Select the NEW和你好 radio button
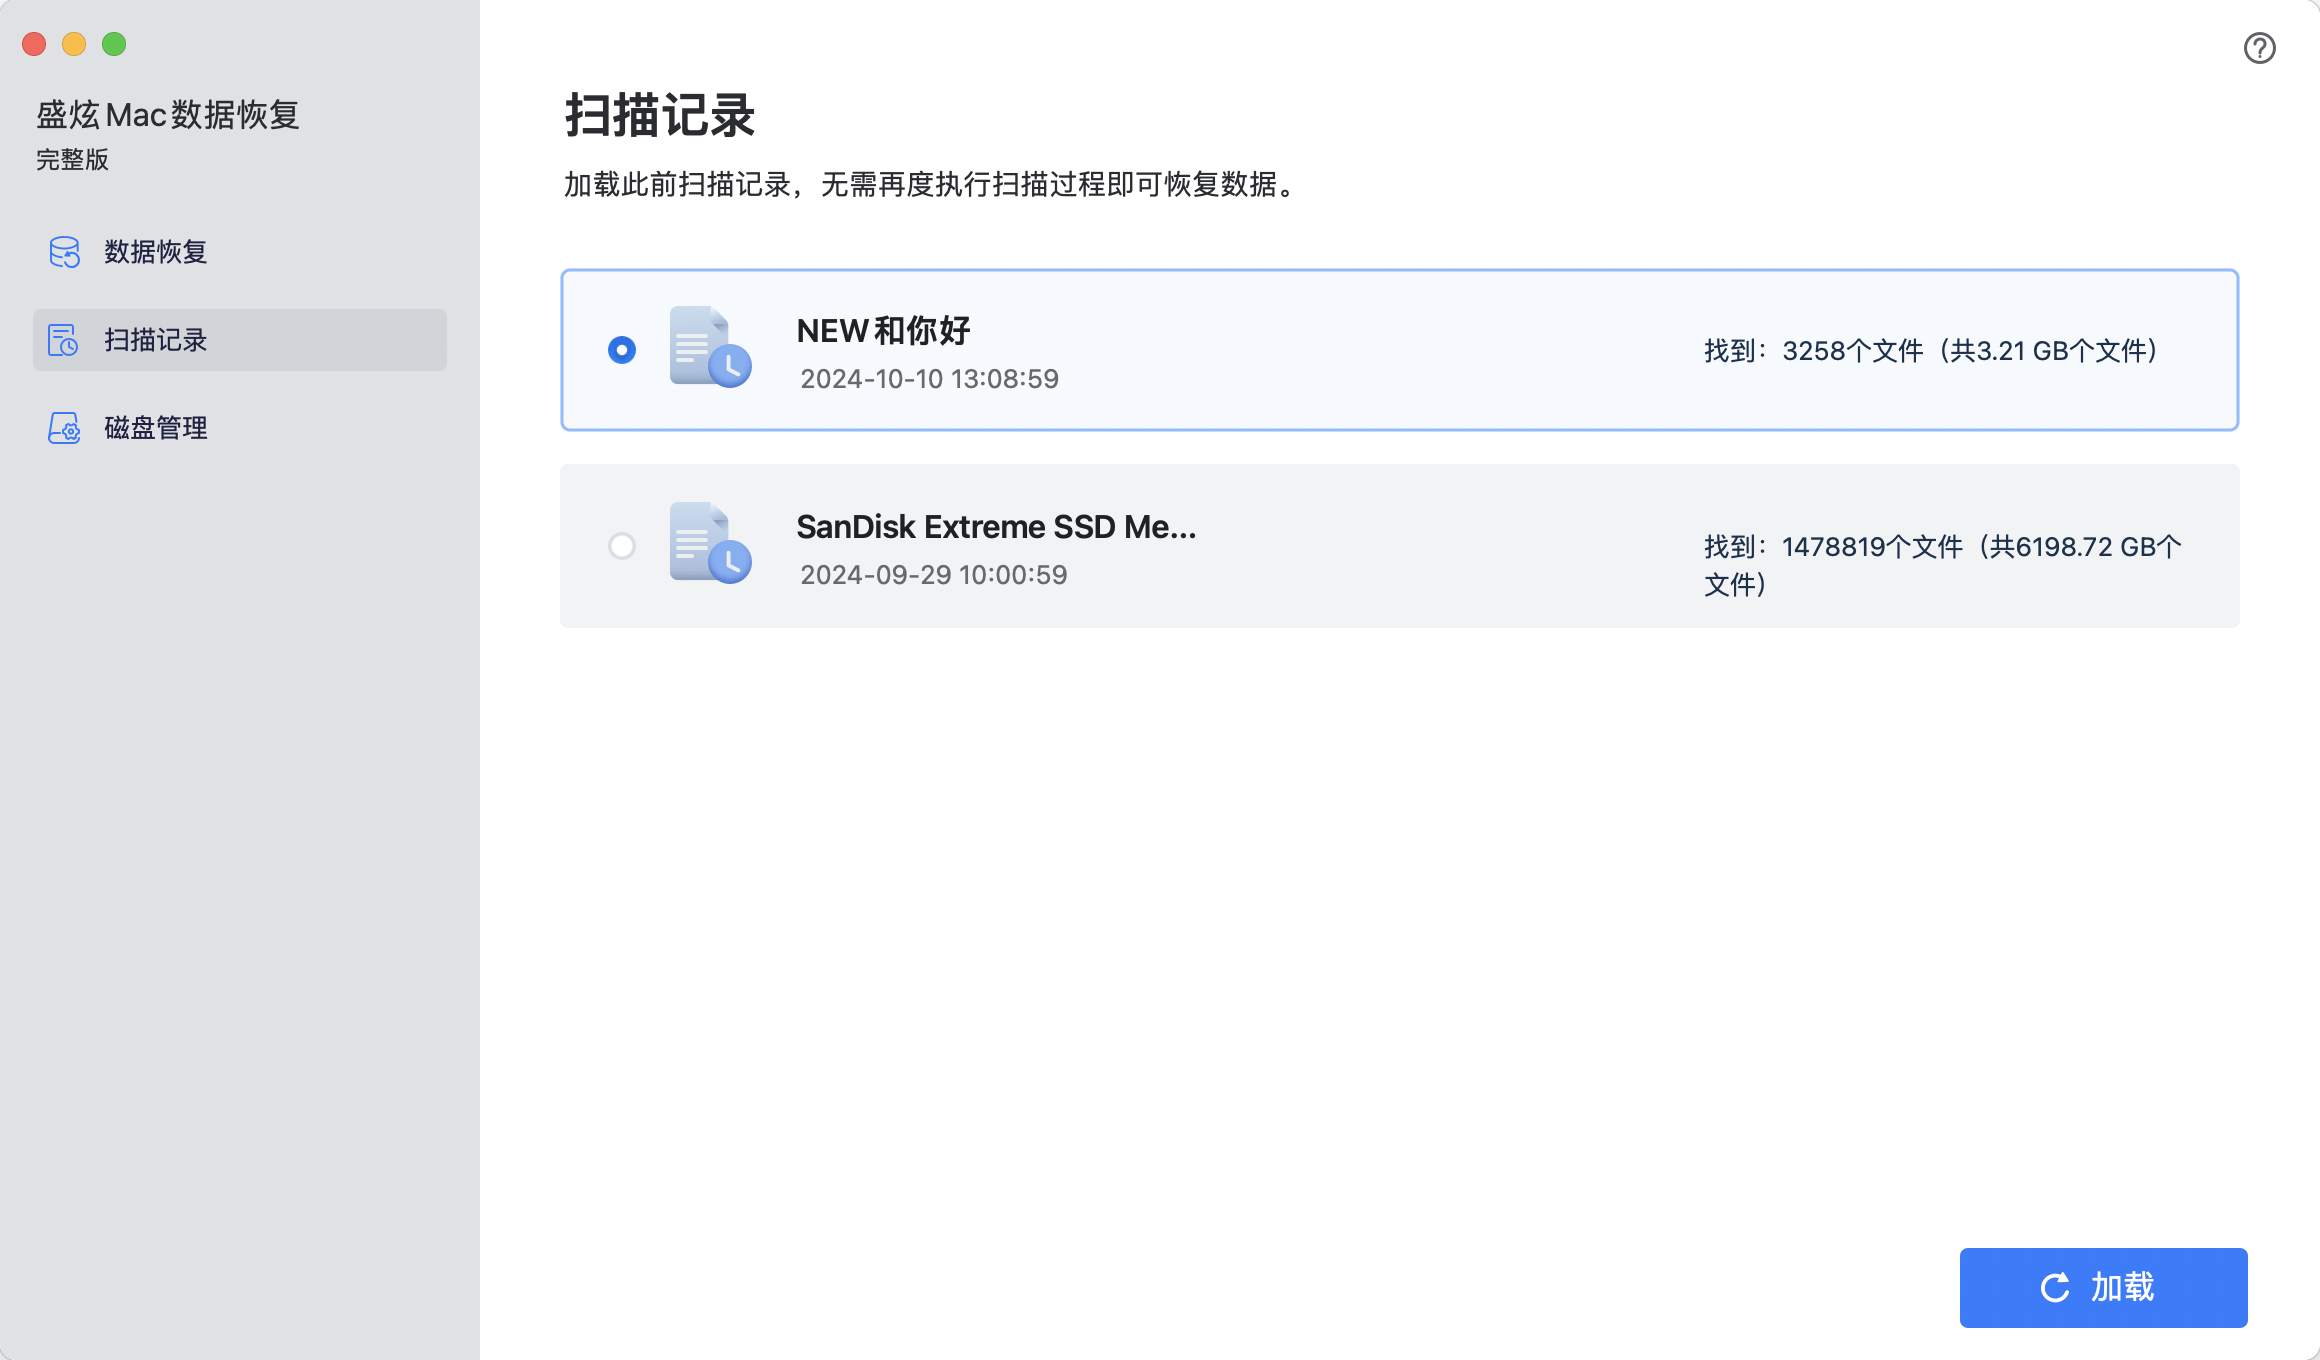 [x=622, y=350]
